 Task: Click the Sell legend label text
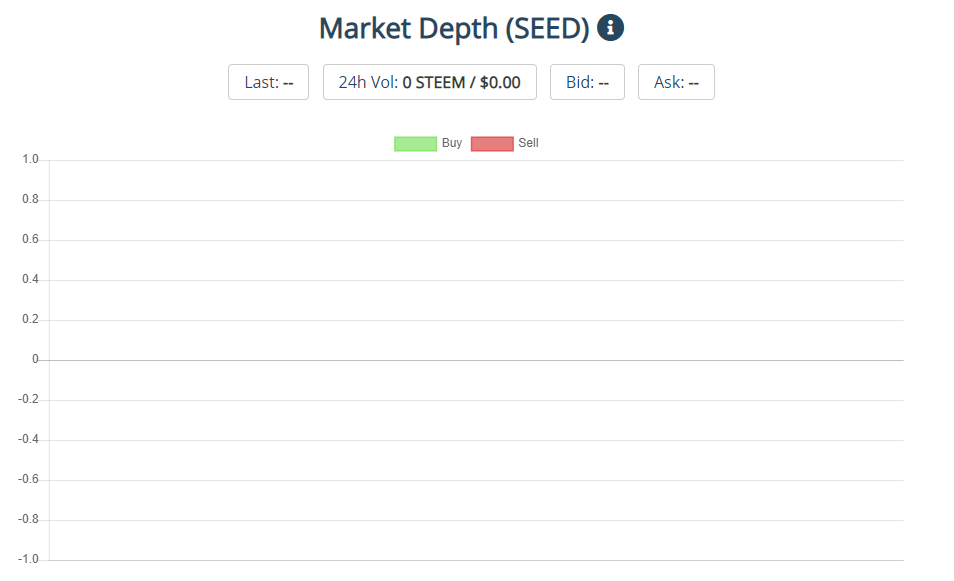pyautogui.click(x=528, y=143)
